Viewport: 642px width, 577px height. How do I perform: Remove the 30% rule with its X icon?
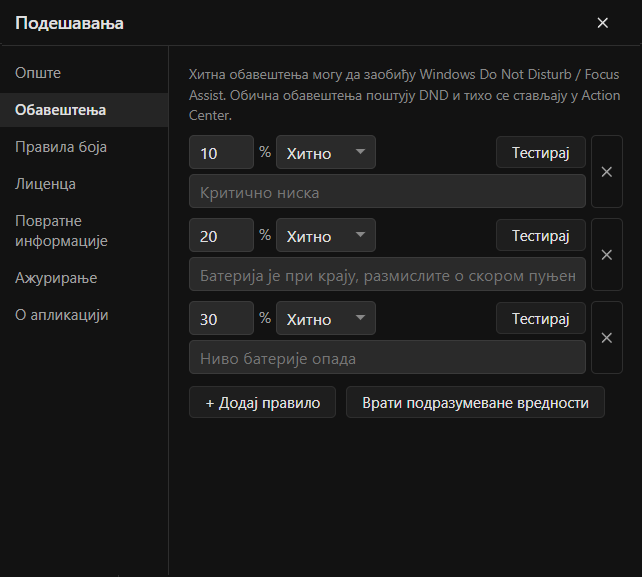pos(607,337)
